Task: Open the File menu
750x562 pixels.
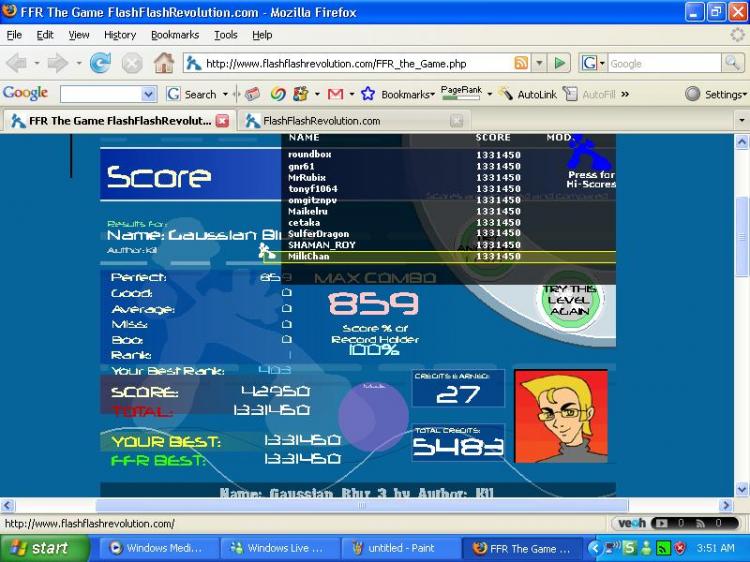Action: pos(14,35)
